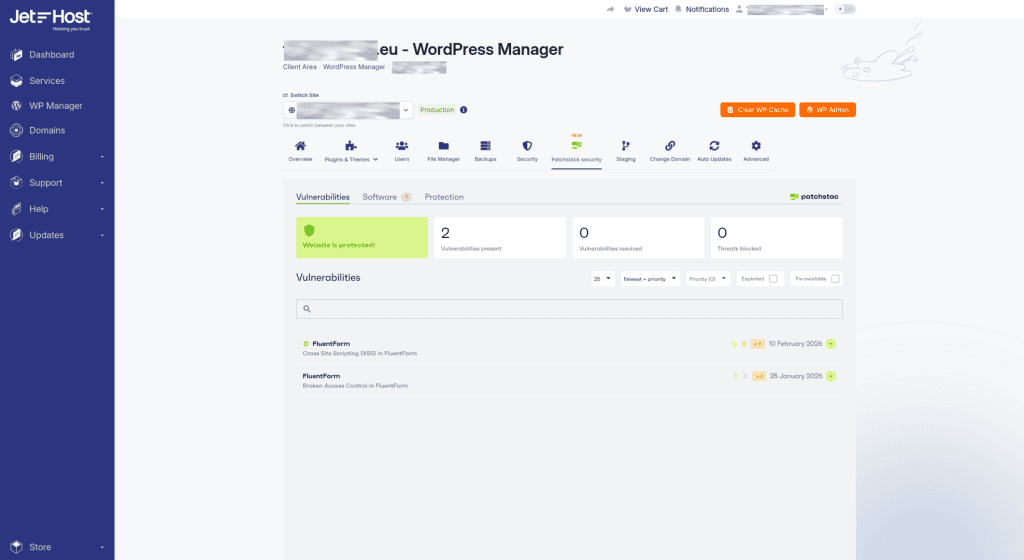Click the Clear WP Cache button
Image resolution: width=1024 pixels, height=560 pixels.
[757, 110]
